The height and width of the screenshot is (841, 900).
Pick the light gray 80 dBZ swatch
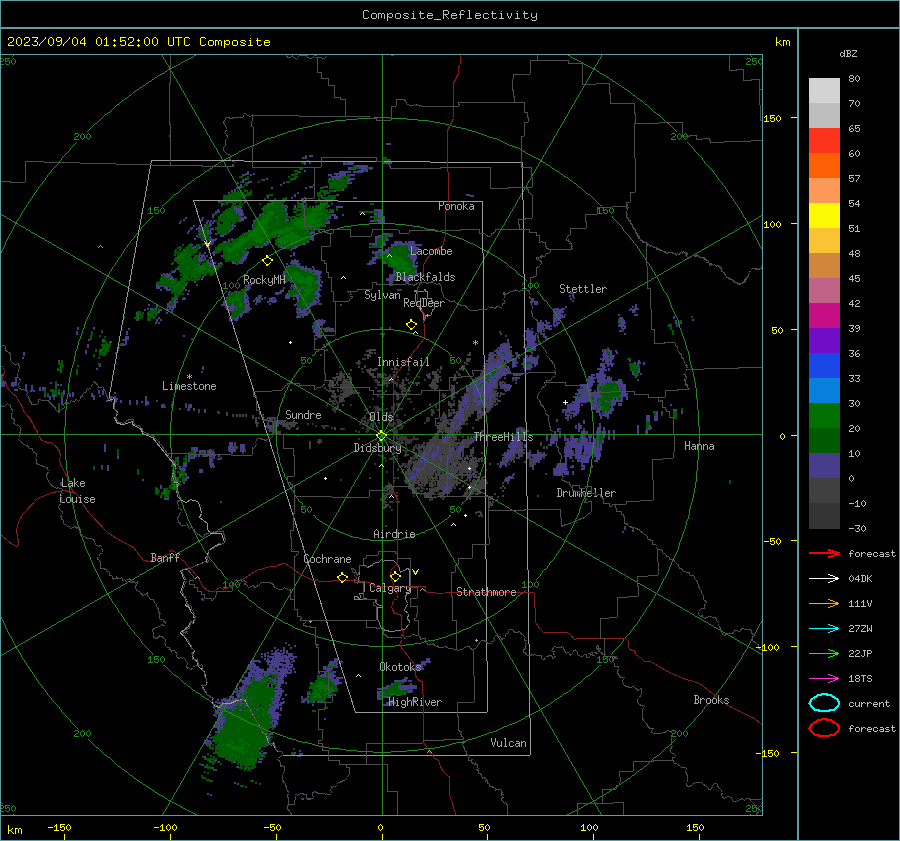[x=824, y=90]
